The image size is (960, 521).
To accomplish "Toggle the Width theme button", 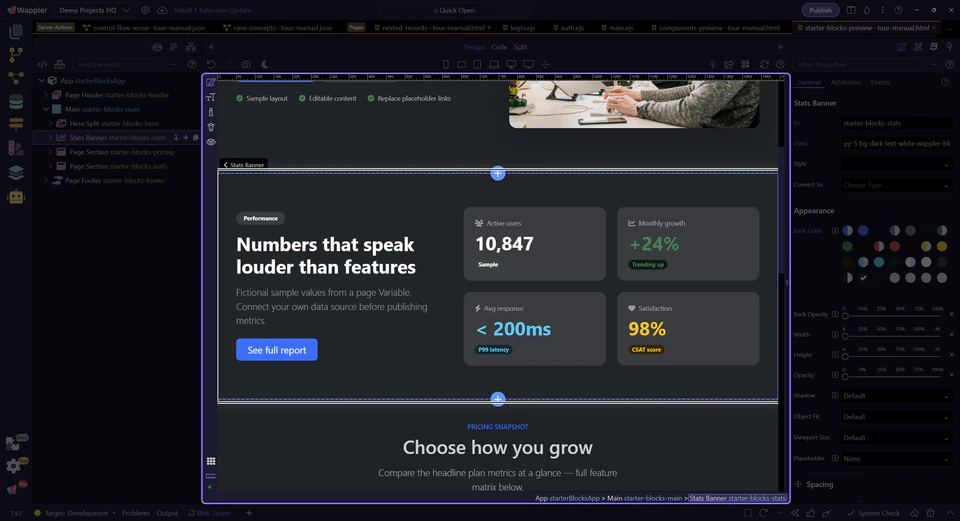I will tap(834, 335).
